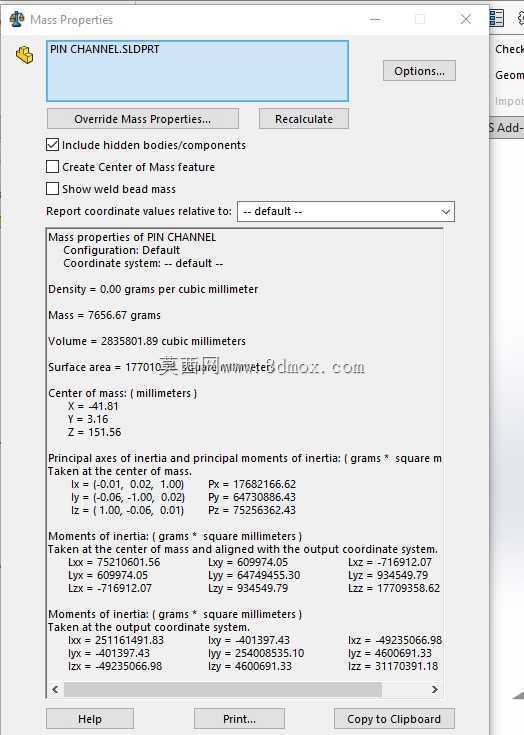Uncheck Include hidden bodies/components
Image resolution: width=524 pixels, height=735 pixels.
pyautogui.click(x=52, y=145)
